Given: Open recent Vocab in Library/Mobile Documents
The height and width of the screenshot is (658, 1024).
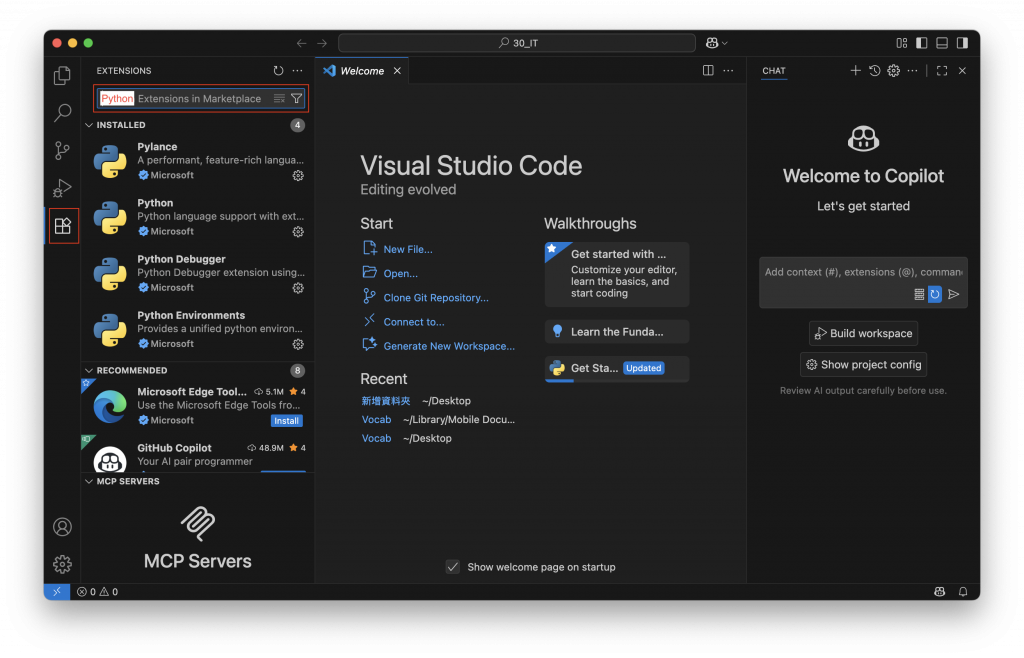Looking at the screenshot, I should [x=376, y=420].
